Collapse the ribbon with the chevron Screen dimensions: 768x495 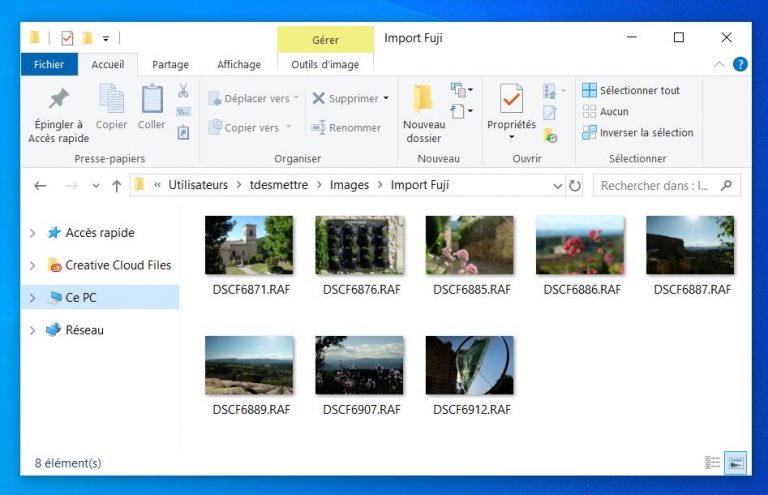click(719, 64)
